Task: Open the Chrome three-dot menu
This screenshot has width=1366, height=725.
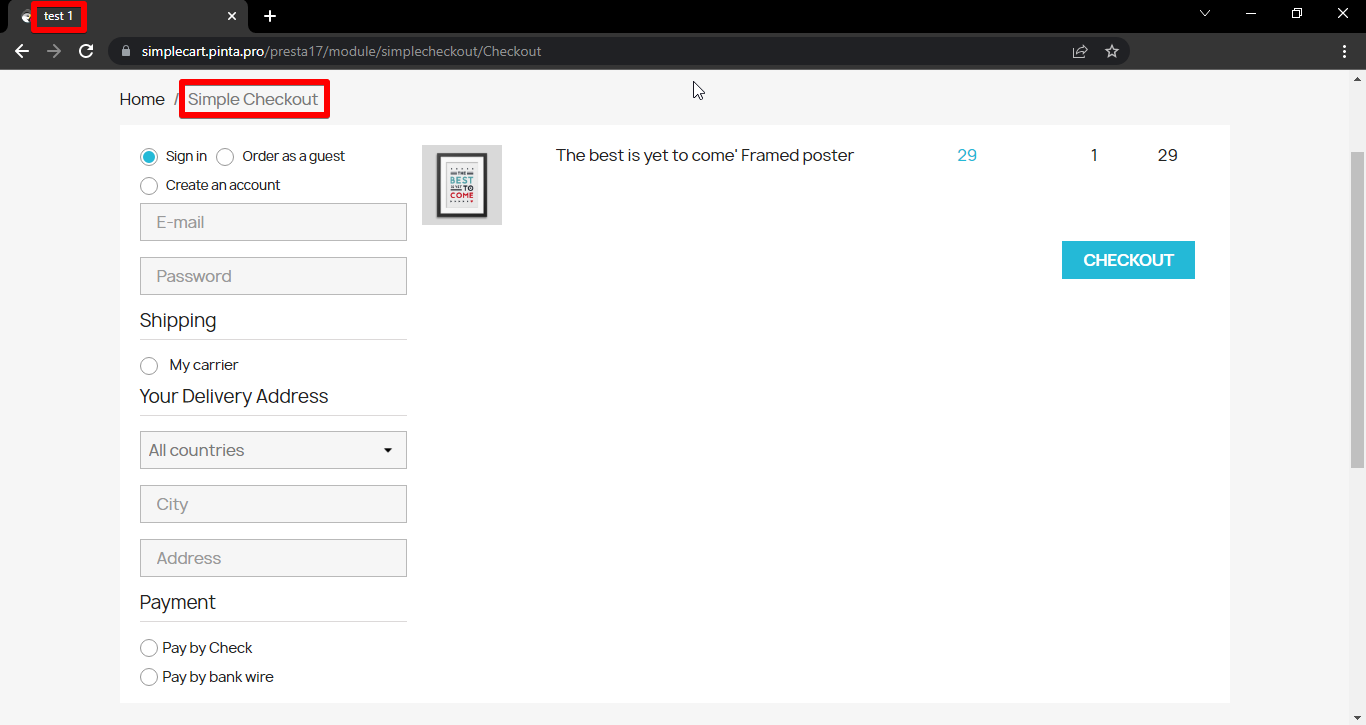Action: click(1345, 51)
